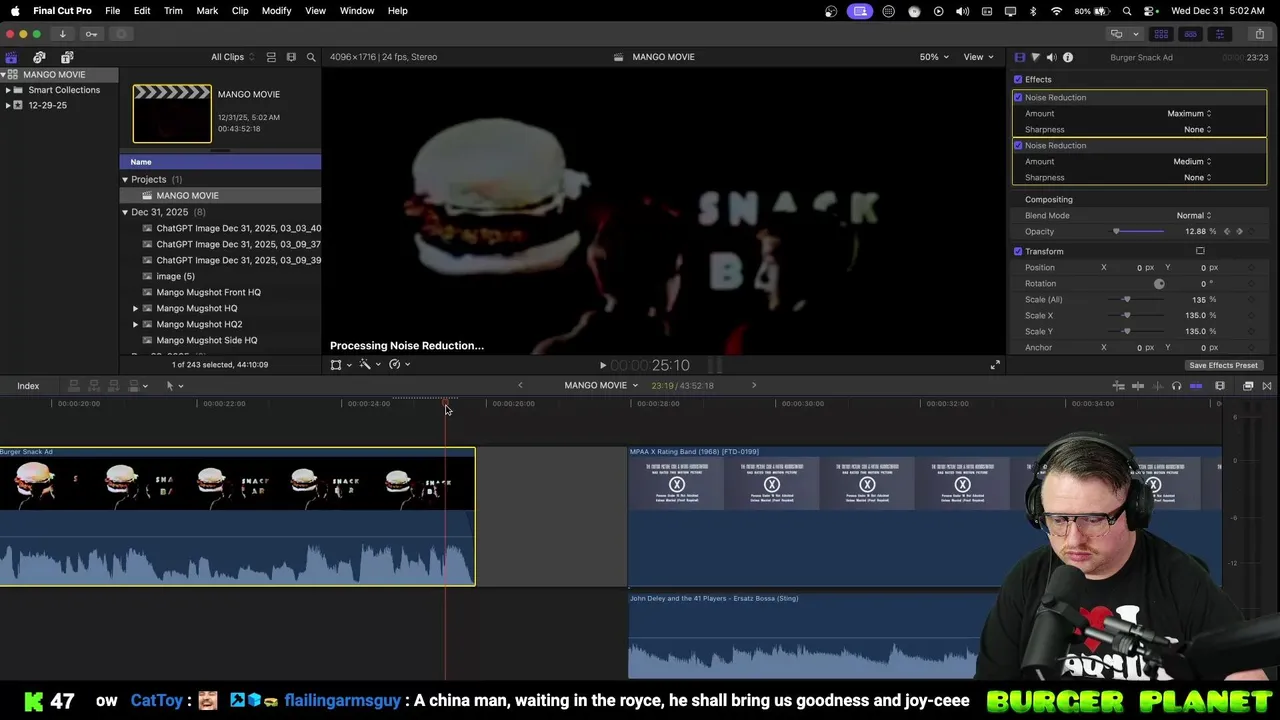The height and width of the screenshot is (720, 1280).
Task: Reset the Transform section icon
Action: 1200,251
